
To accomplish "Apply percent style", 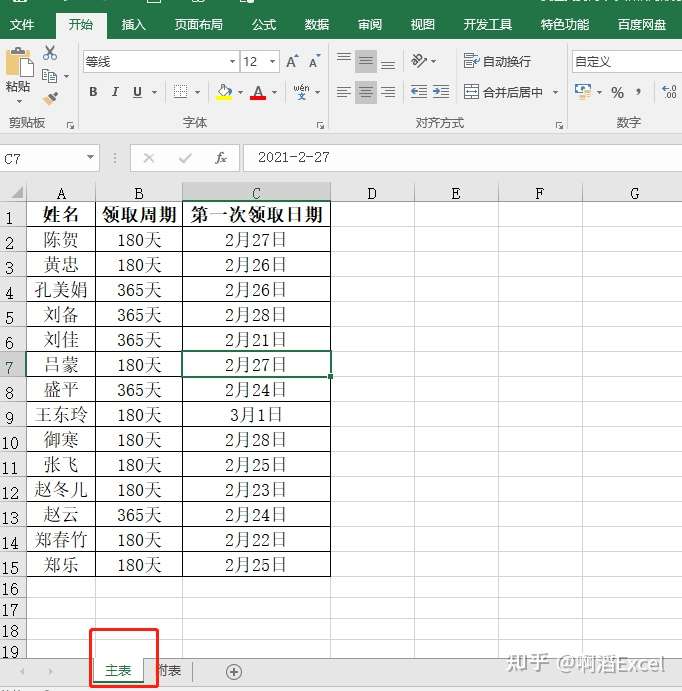I will point(617,92).
